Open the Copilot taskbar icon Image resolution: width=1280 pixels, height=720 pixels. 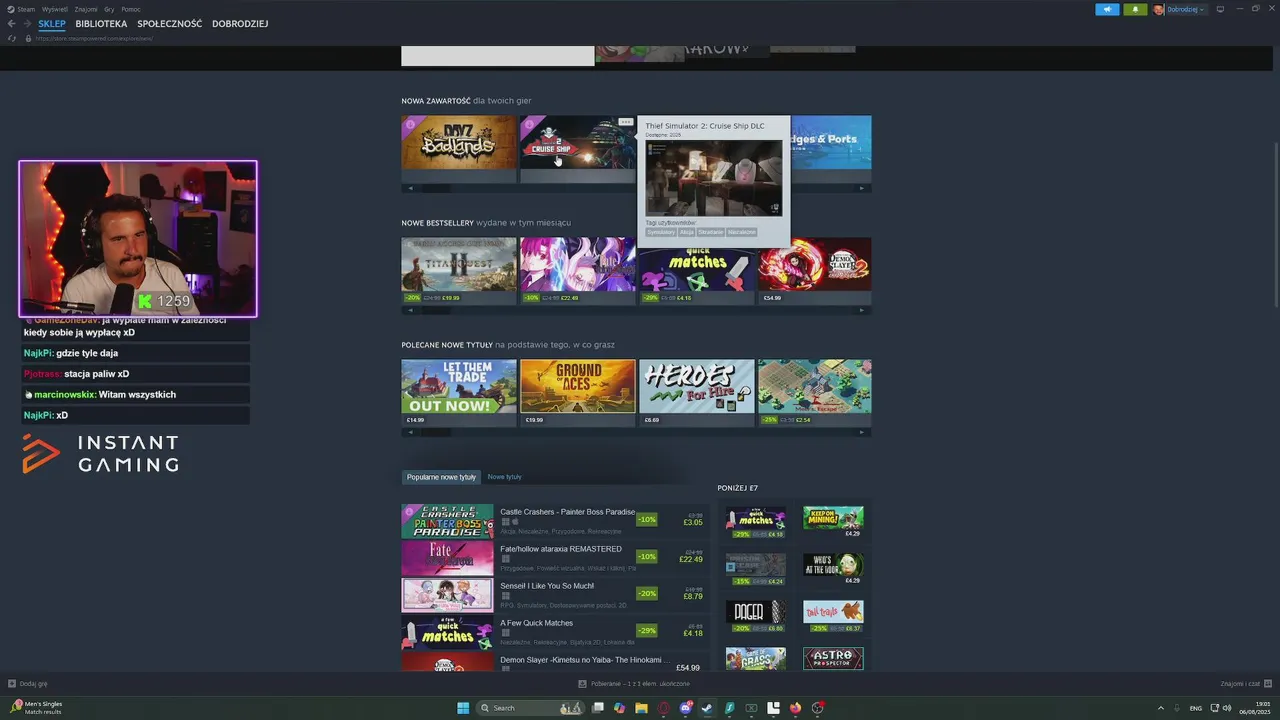coord(620,708)
